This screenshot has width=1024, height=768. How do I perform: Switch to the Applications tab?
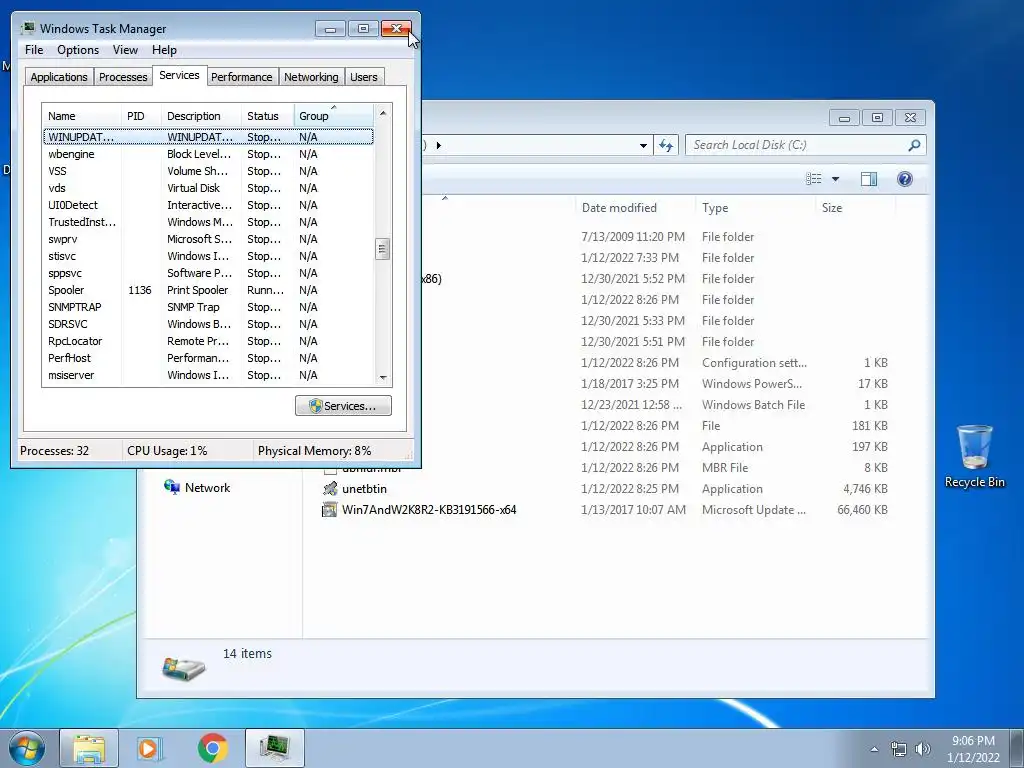coord(59,77)
